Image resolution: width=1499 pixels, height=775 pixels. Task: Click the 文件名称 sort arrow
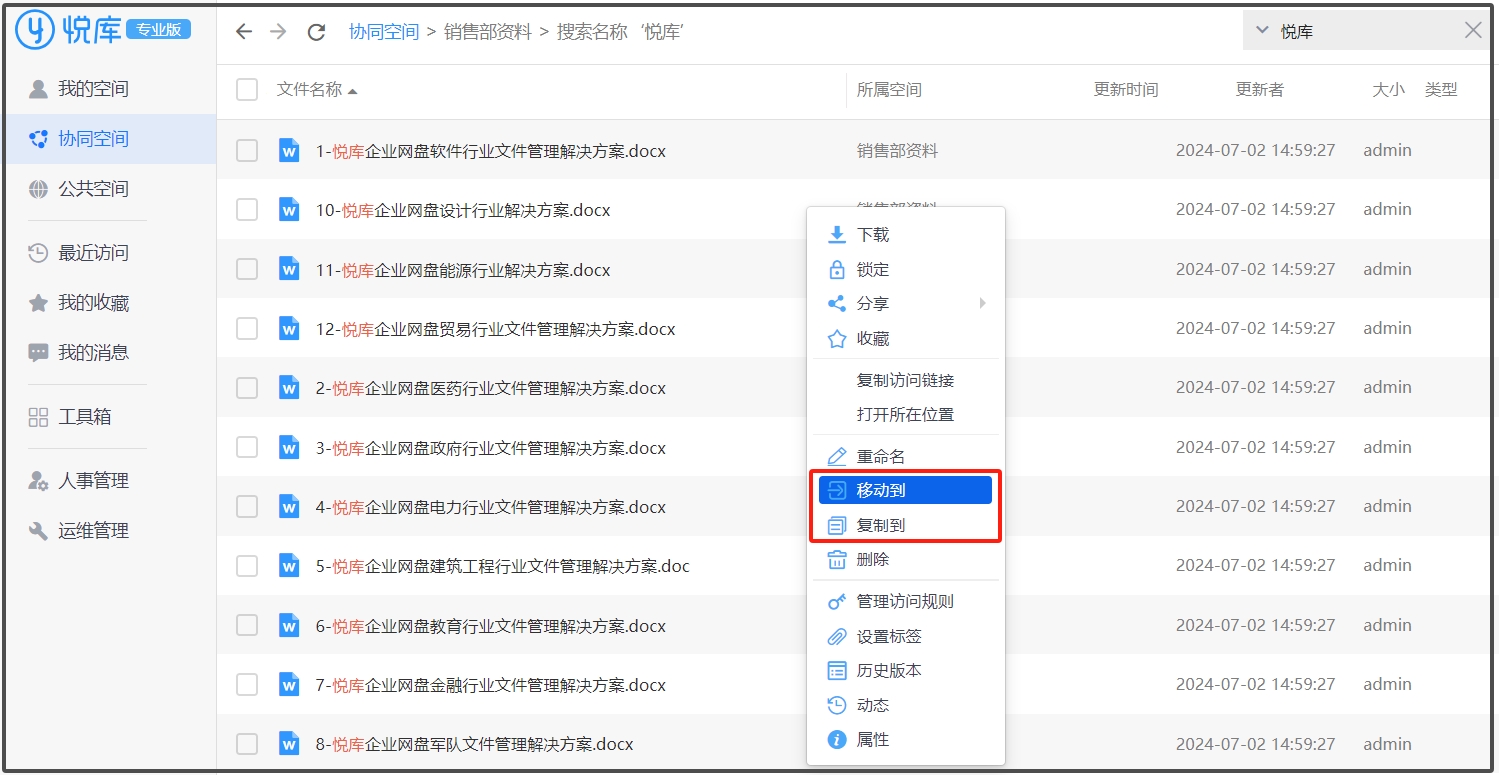[352, 91]
